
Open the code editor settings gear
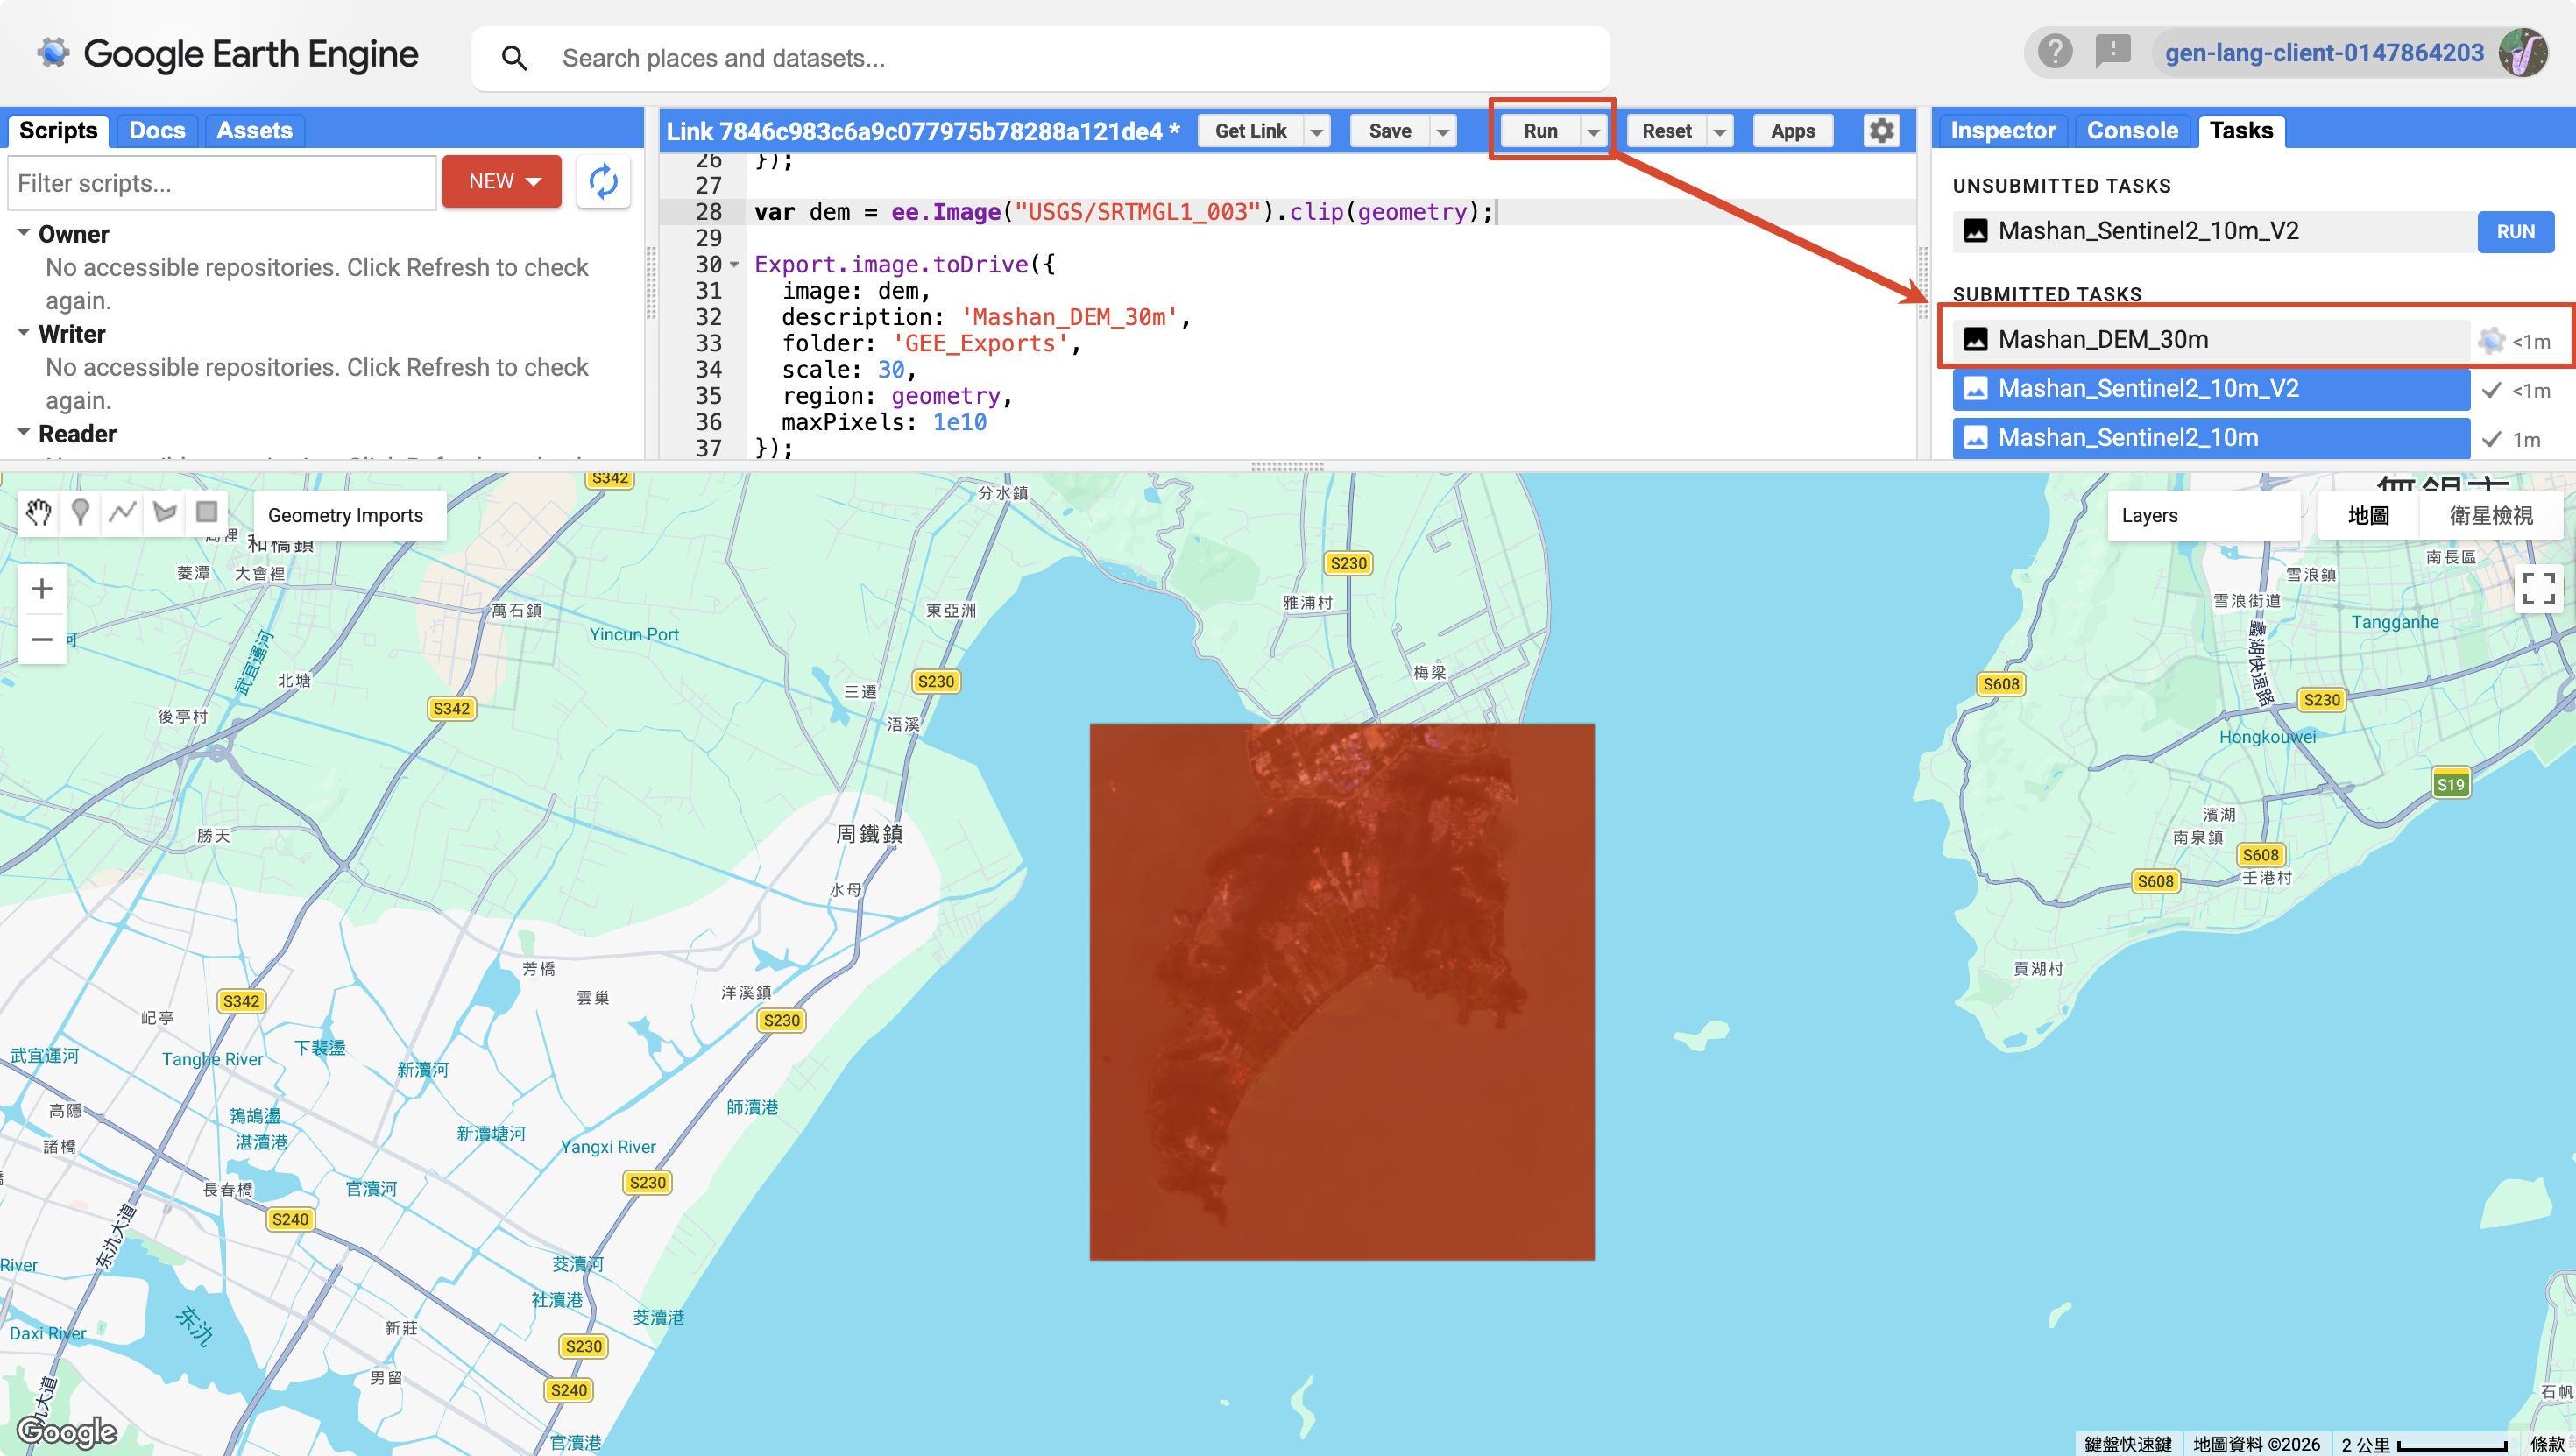coord(1881,131)
